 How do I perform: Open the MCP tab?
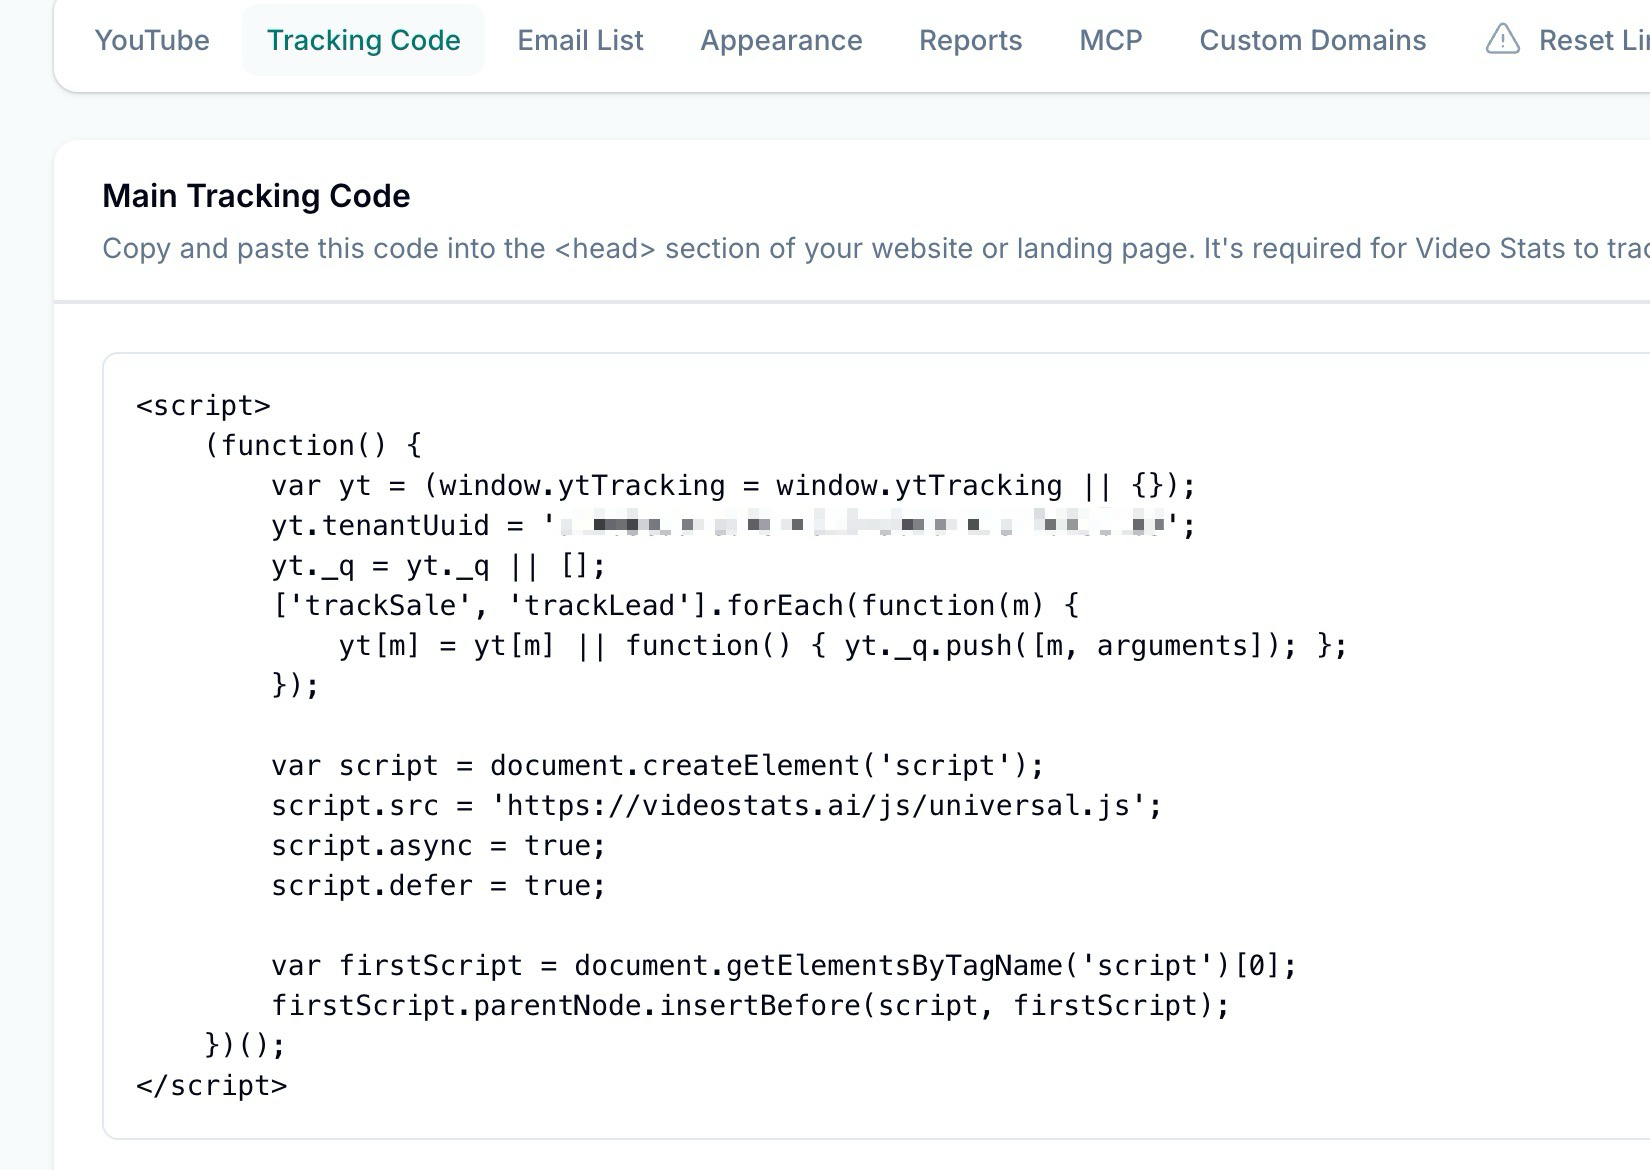pyautogui.click(x=1110, y=40)
